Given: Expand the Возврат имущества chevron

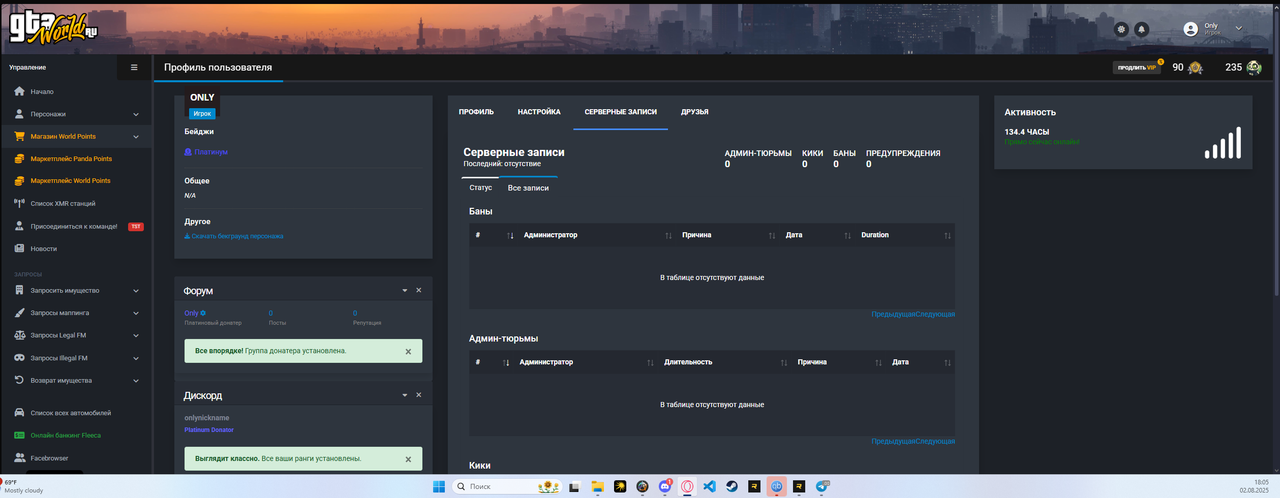Looking at the screenshot, I should 135,380.
